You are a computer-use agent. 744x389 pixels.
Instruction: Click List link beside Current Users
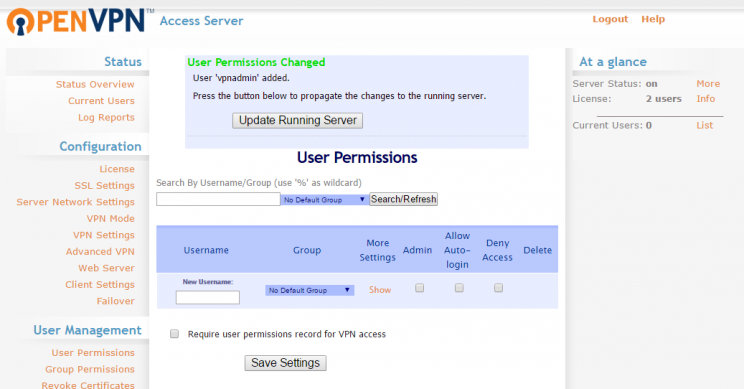705,126
